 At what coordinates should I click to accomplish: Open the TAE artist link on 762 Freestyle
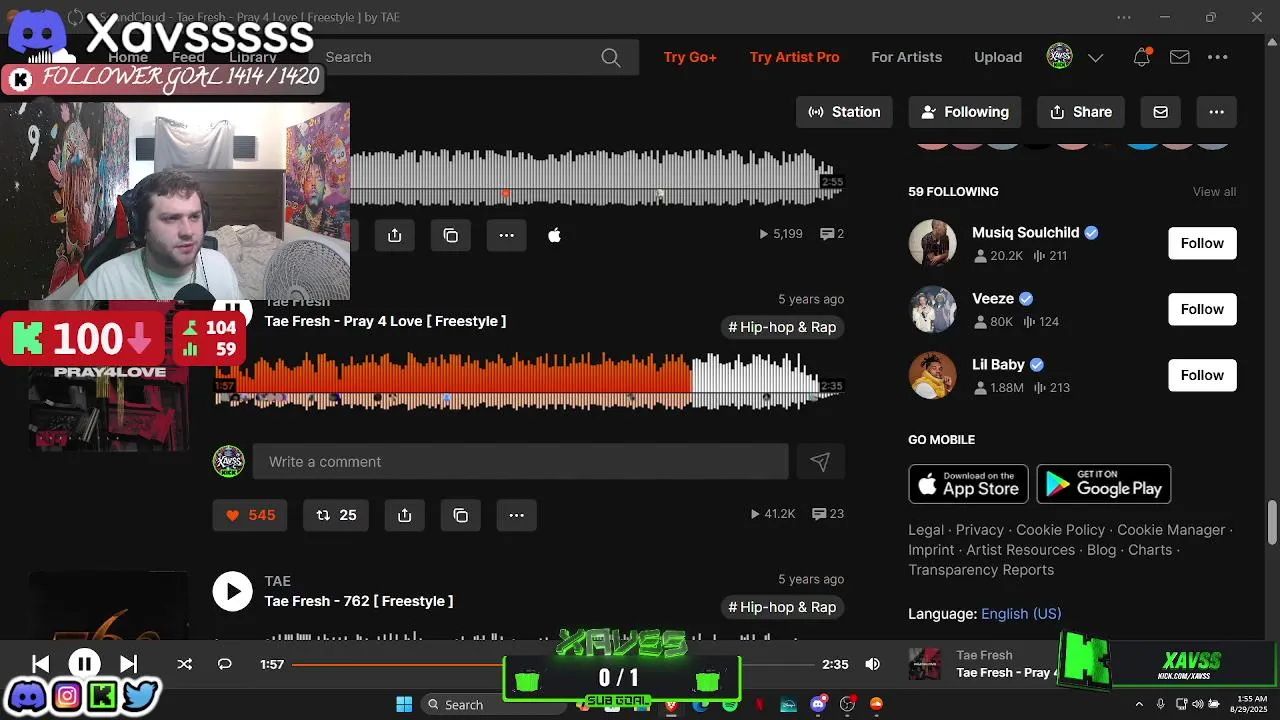pyautogui.click(x=278, y=581)
